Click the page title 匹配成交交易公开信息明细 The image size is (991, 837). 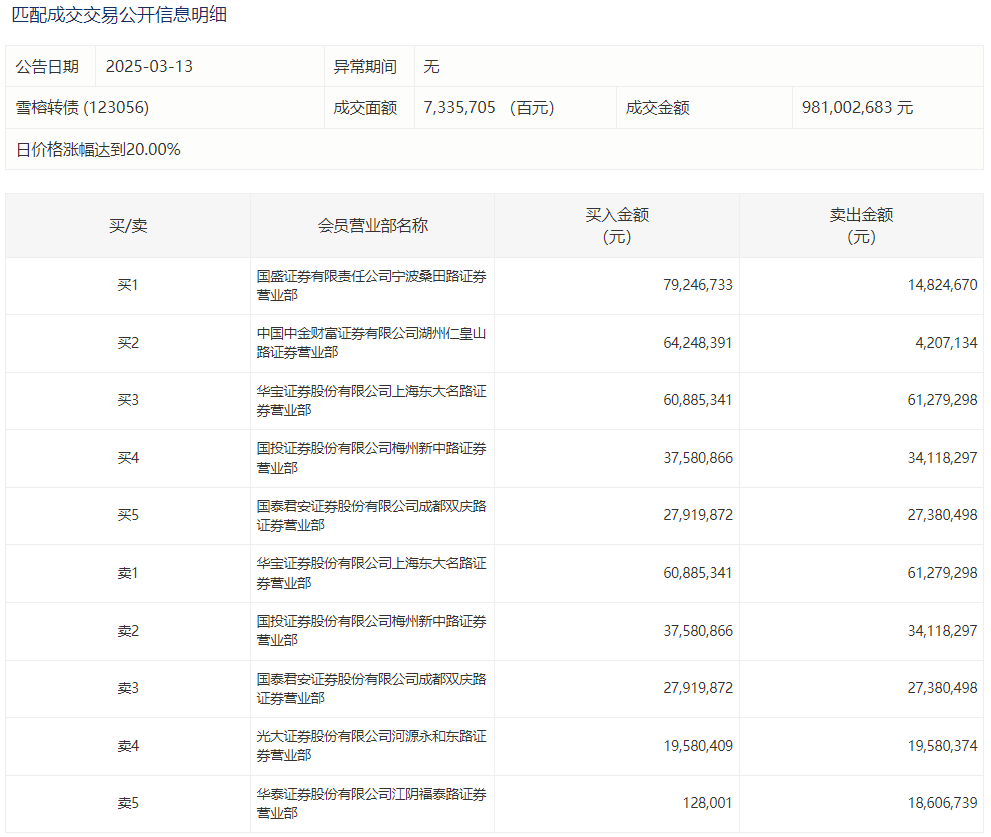click(x=119, y=16)
